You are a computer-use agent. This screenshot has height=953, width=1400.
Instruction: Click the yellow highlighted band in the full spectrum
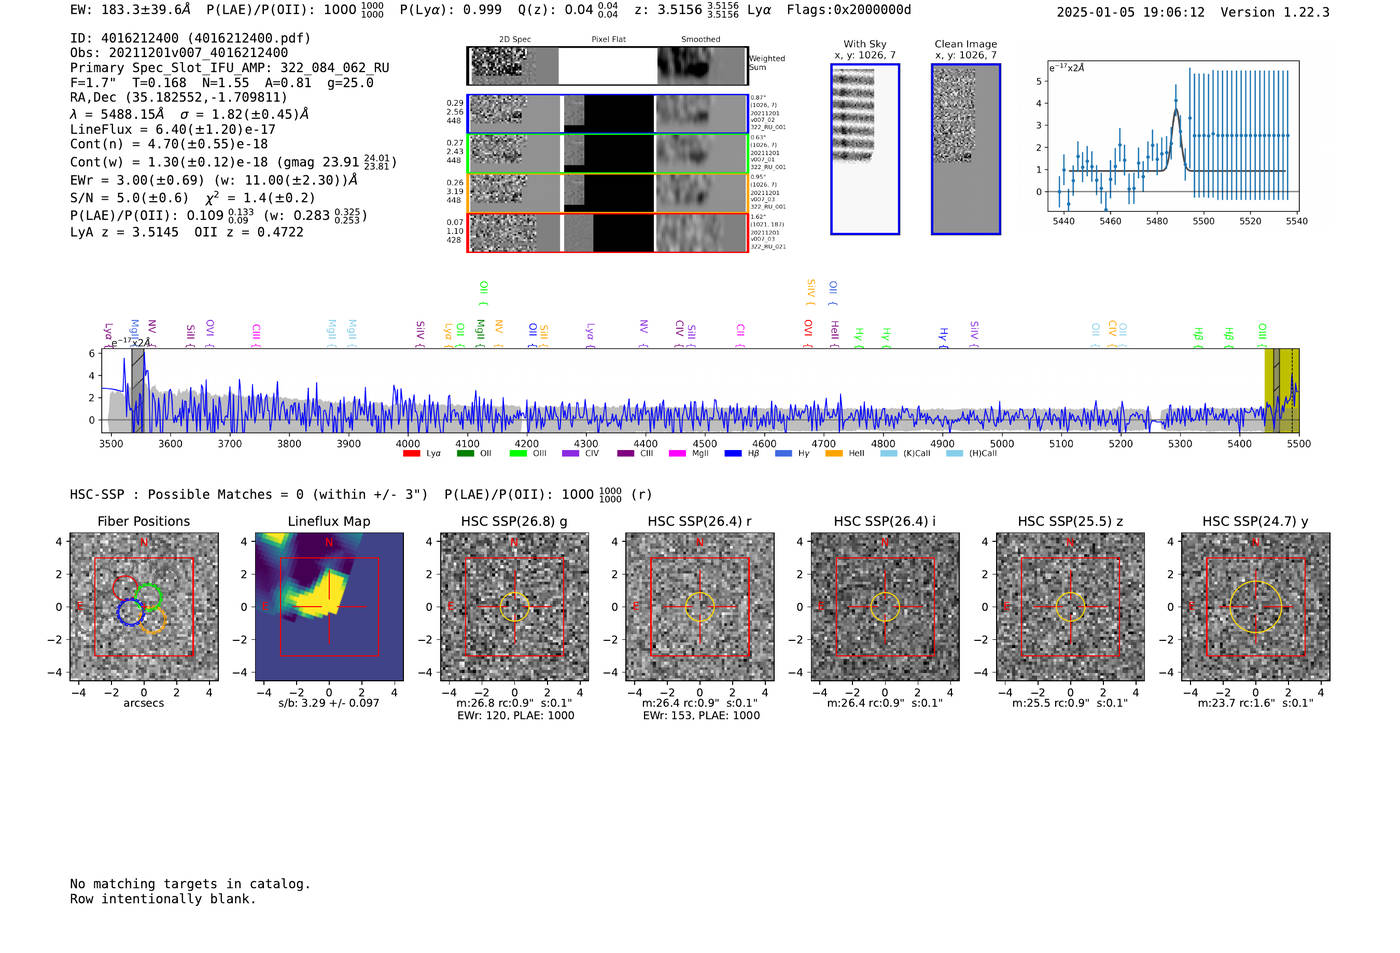pos(1282,390)
